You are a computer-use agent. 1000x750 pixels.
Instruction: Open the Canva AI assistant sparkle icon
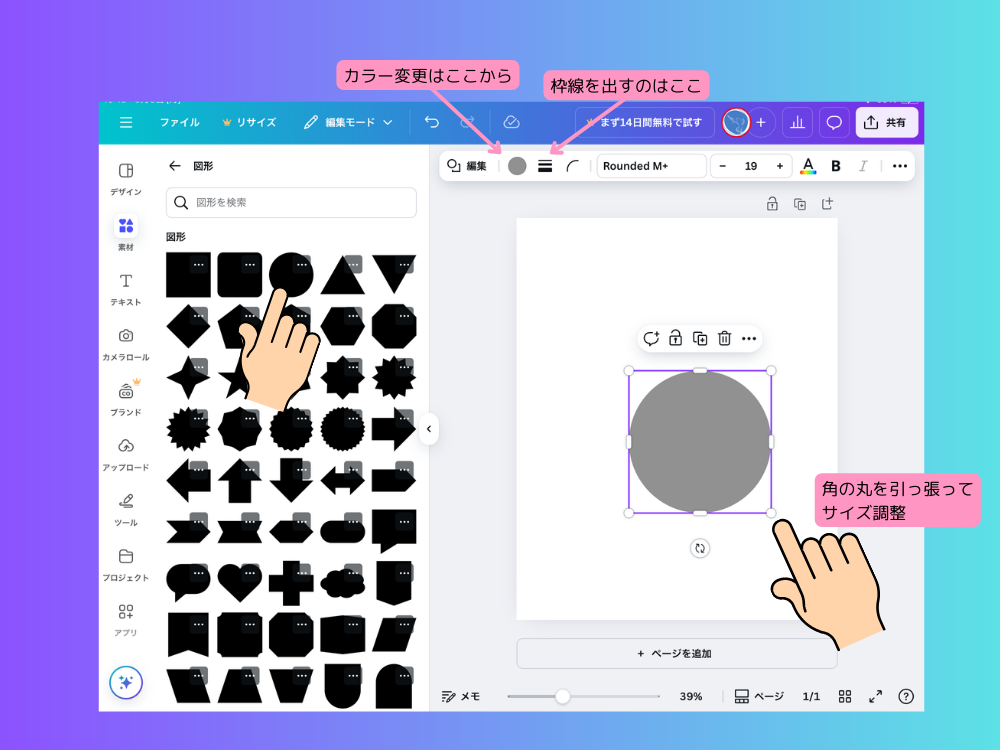[125, 682]
